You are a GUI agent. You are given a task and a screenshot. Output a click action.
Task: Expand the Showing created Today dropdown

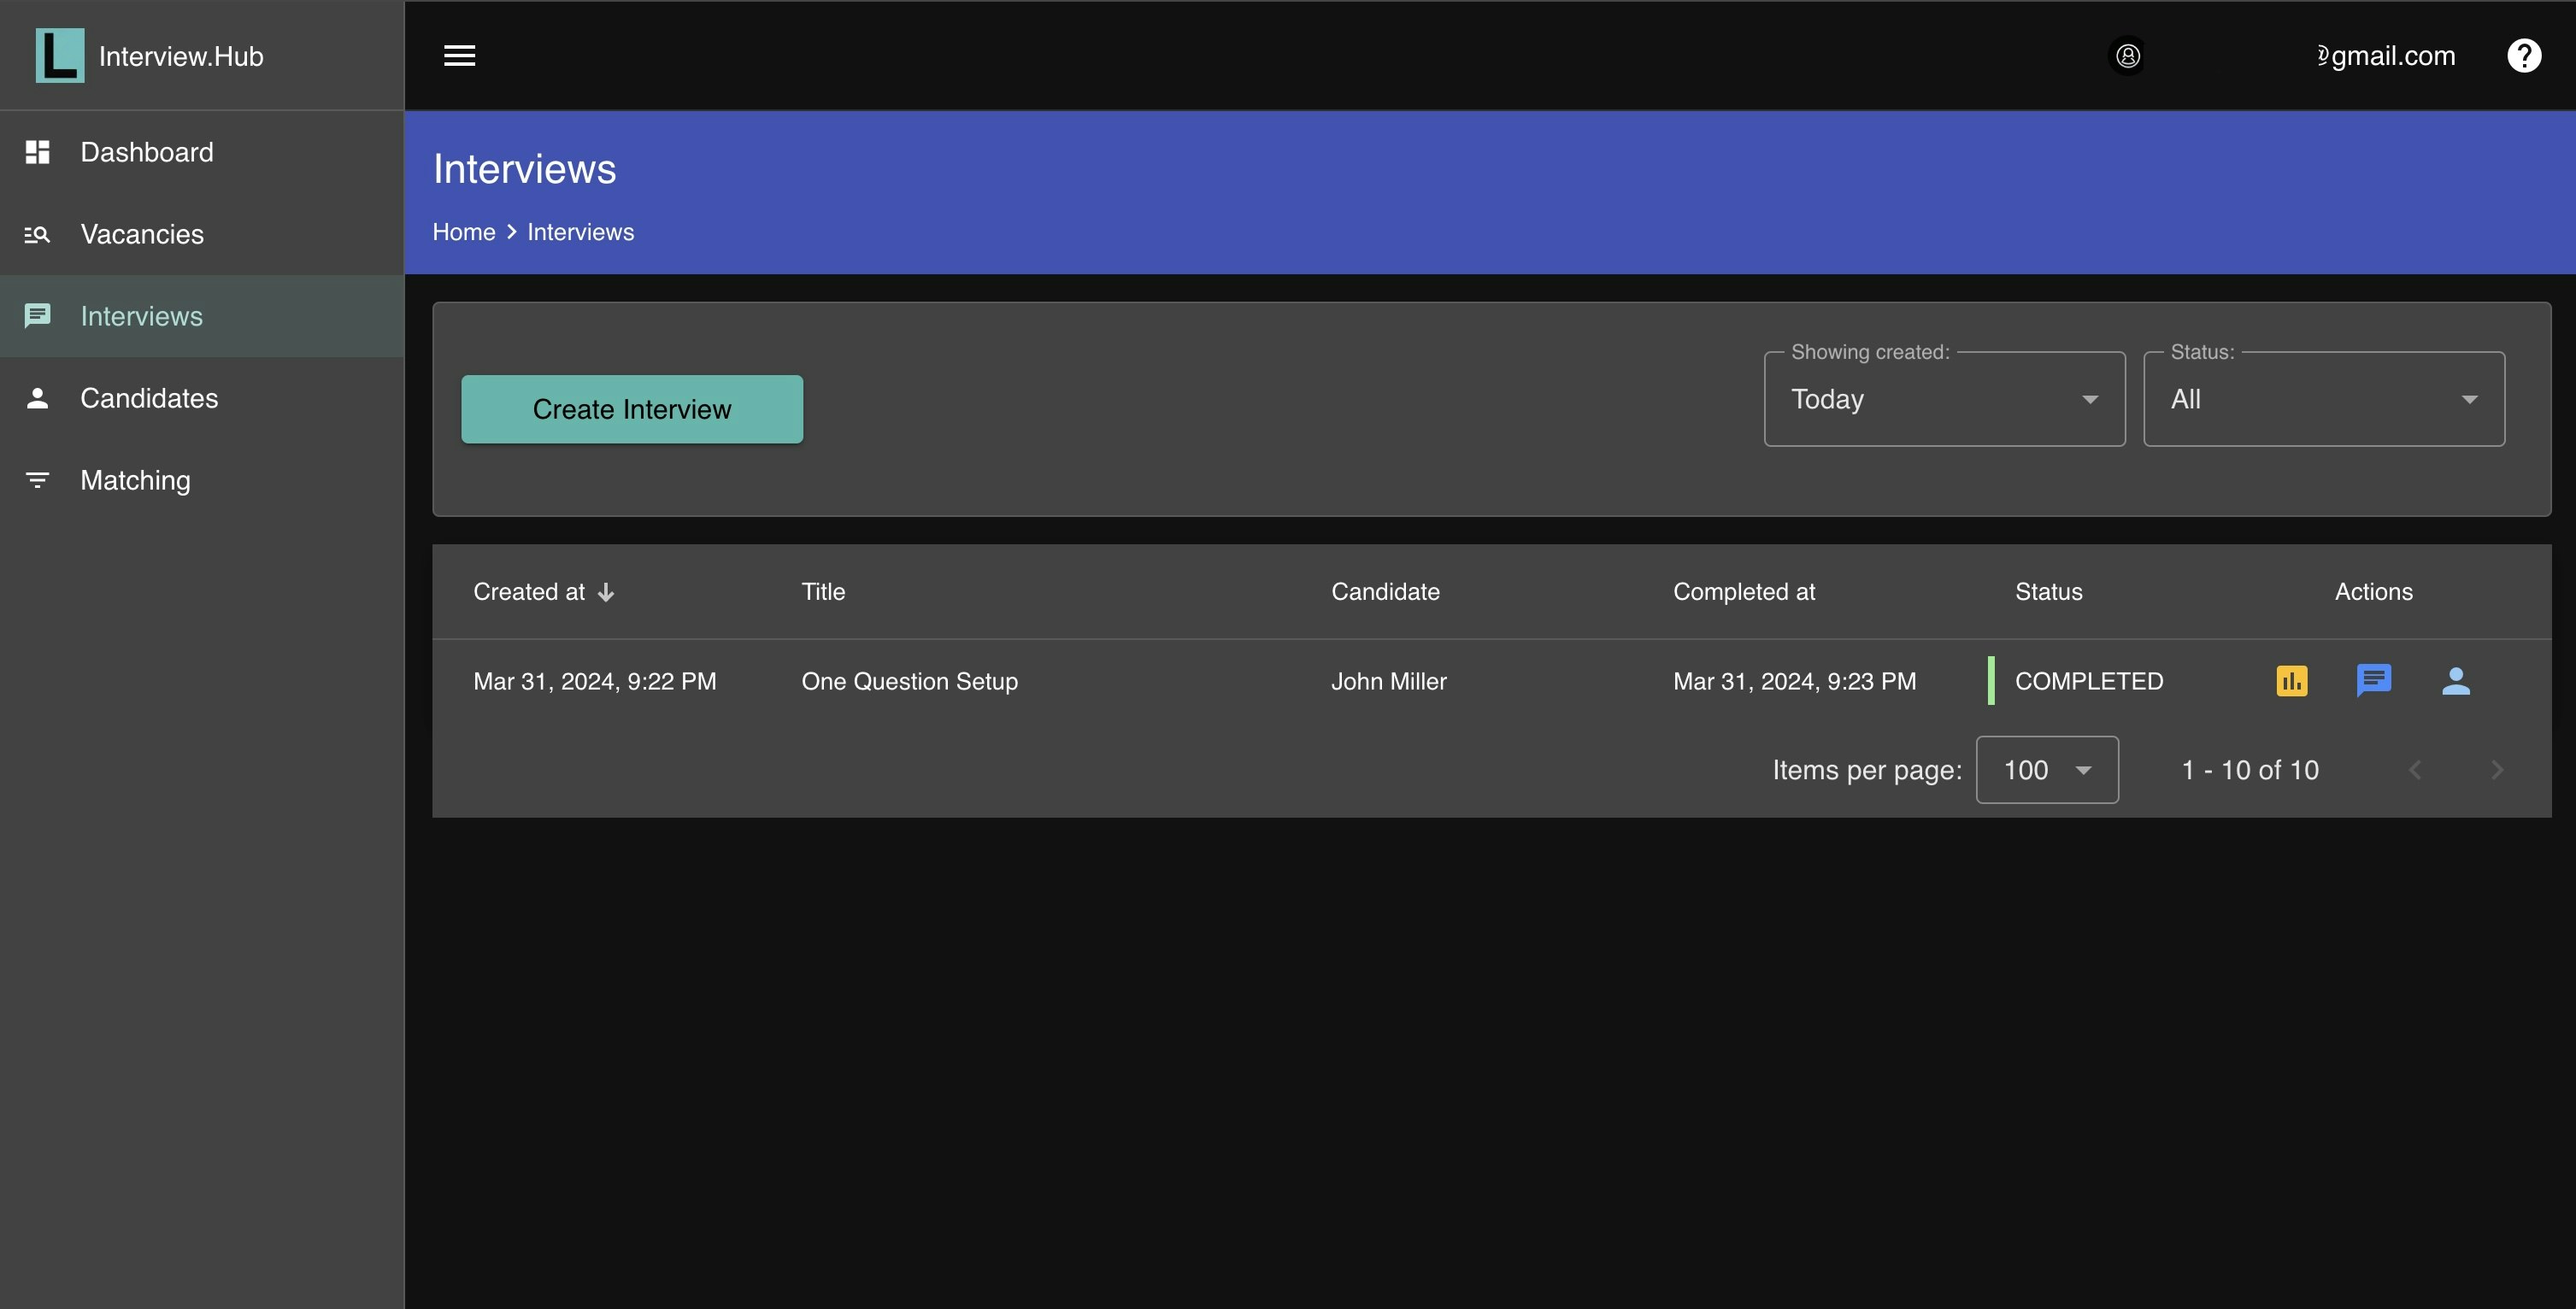click(1943, 399)
